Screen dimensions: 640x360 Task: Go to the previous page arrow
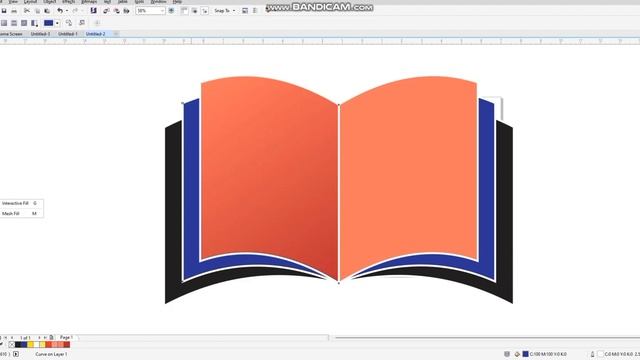pyautogui.click(x=12, y=338)
